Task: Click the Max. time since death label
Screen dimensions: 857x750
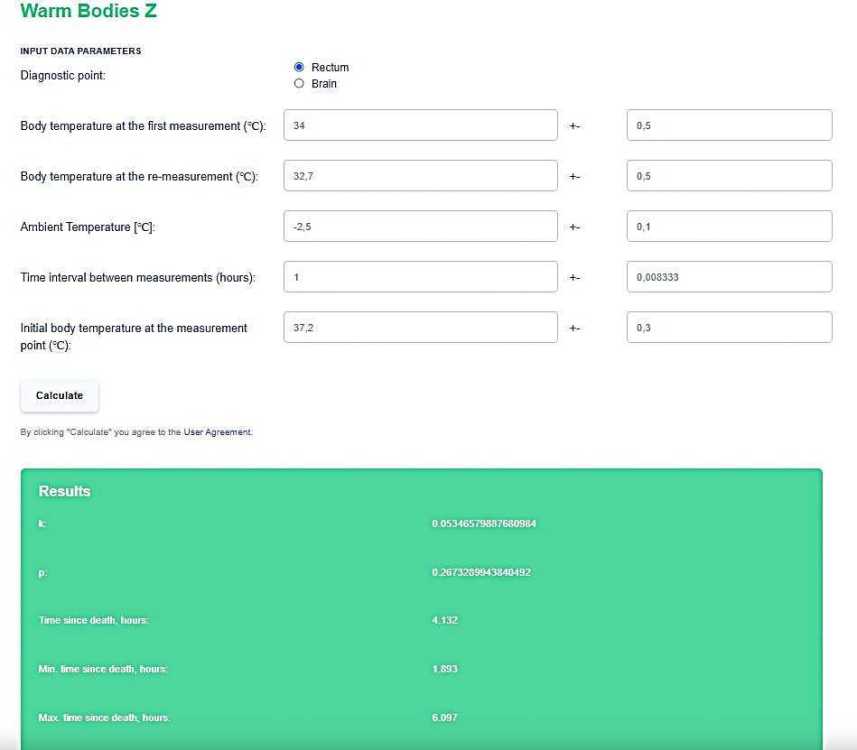Action: [104, 717]
